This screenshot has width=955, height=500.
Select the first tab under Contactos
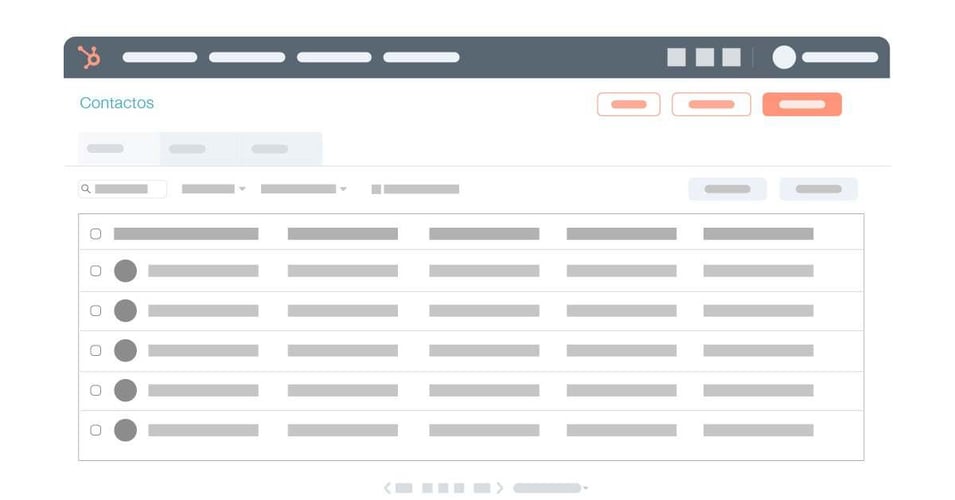[118, 149]
